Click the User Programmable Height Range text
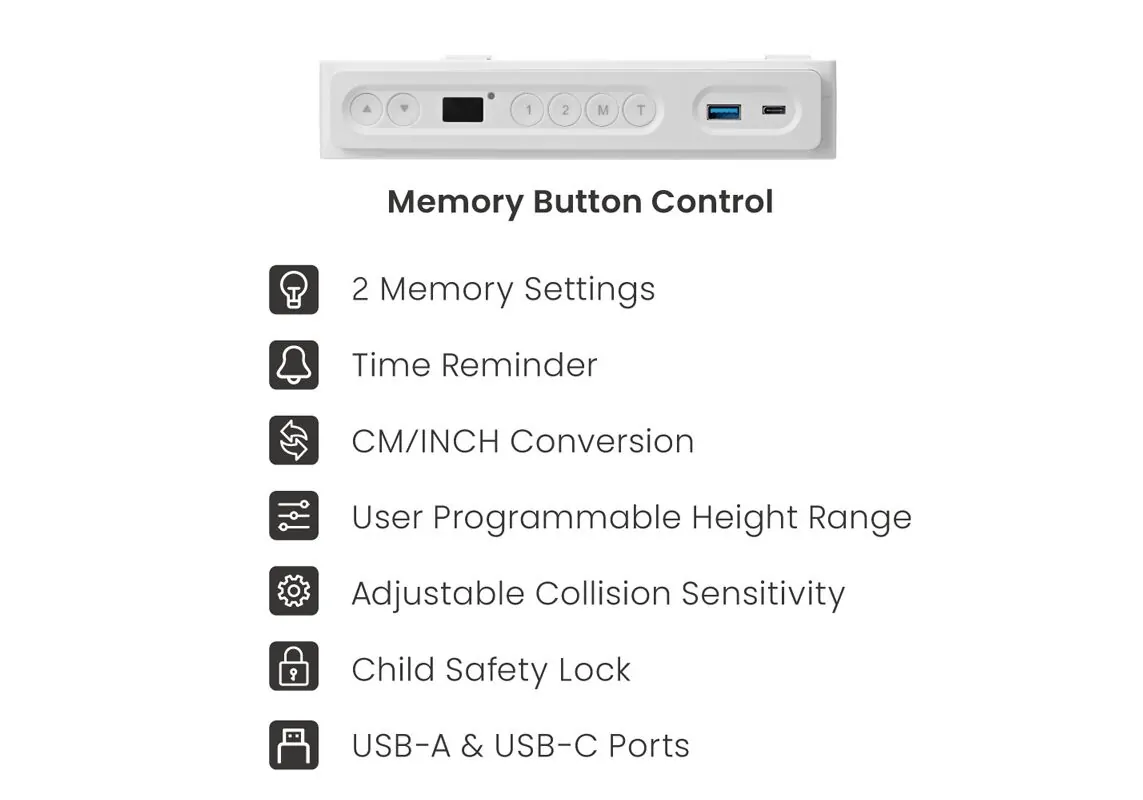Viewport: 1143px width, 800px height. 631,517
